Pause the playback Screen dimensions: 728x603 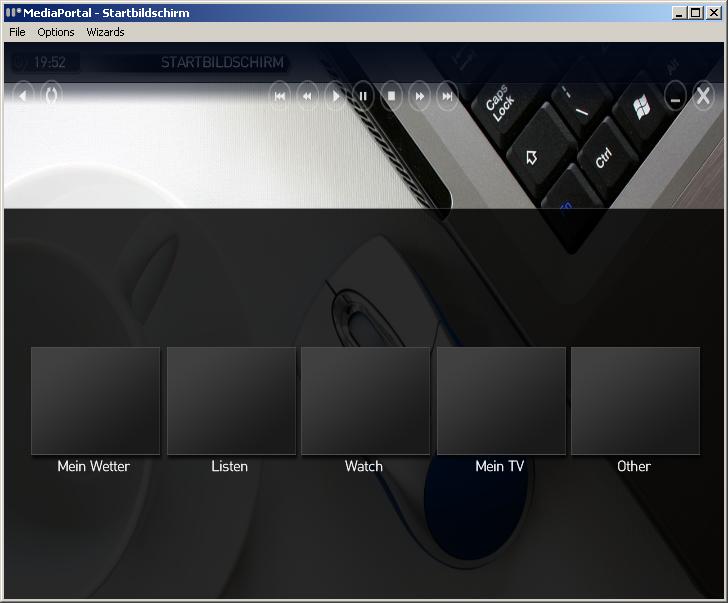[x=363, y=96]
